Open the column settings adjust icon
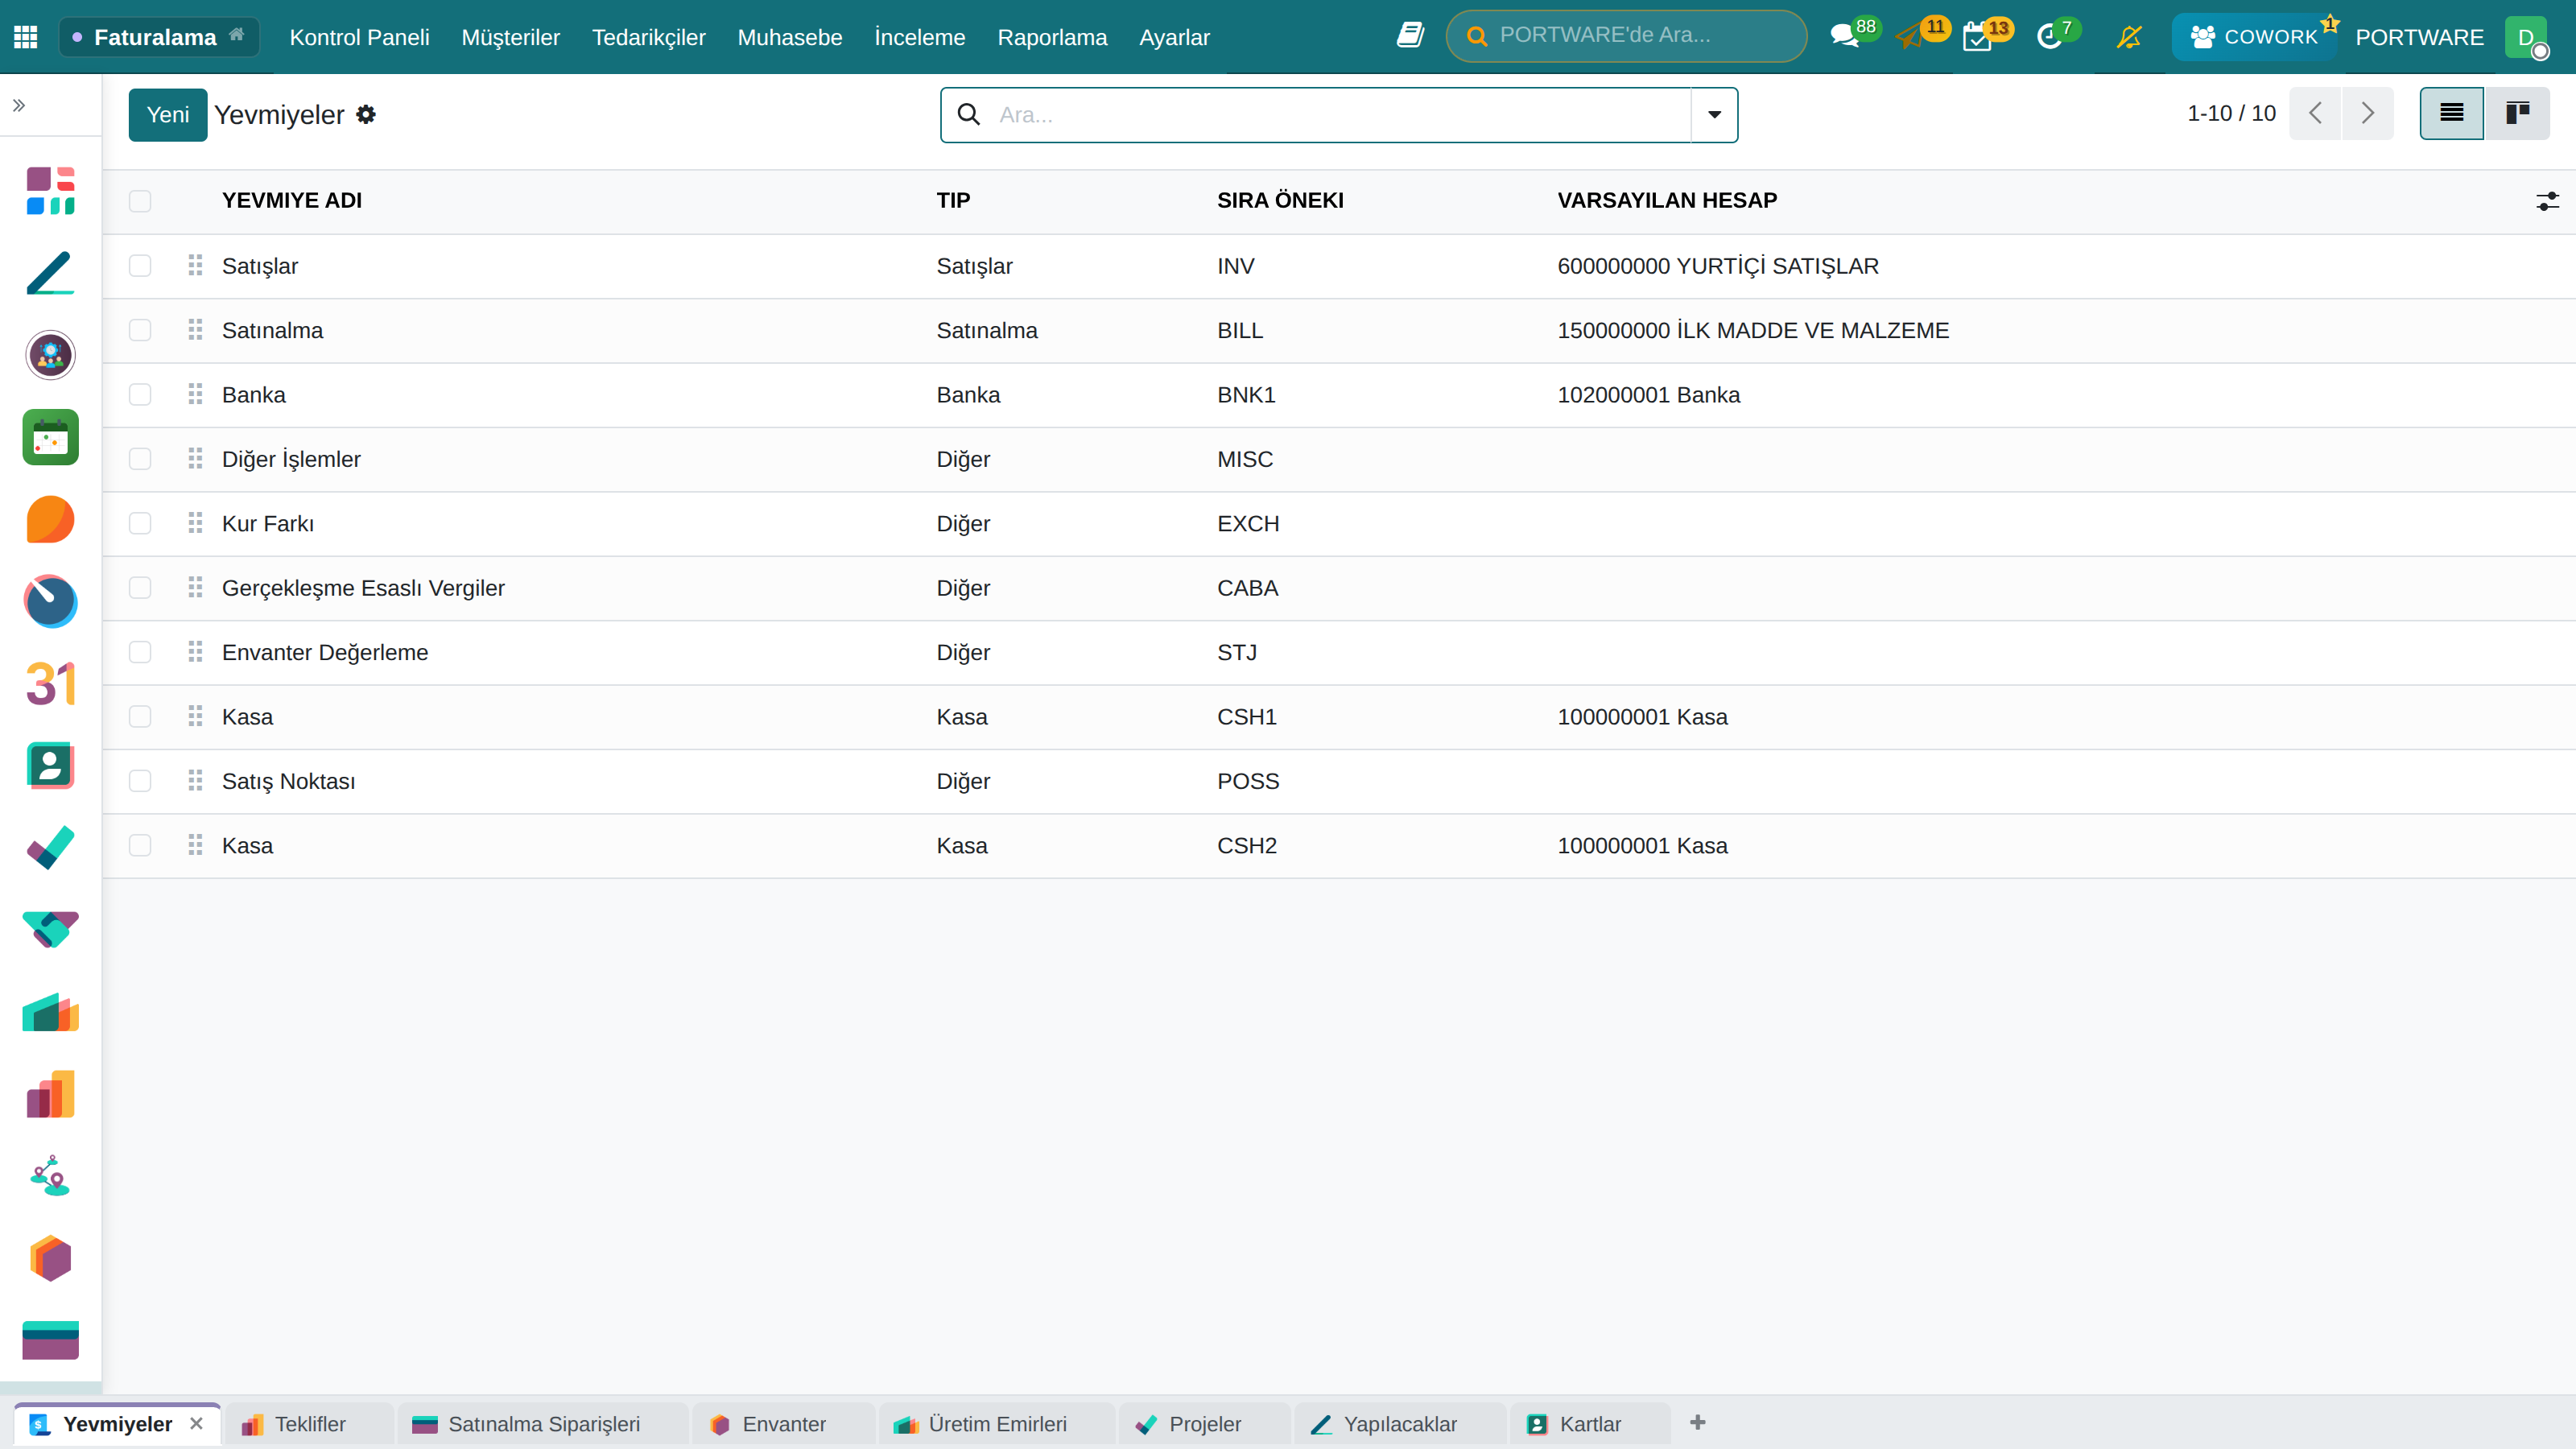The height and width of the screenshot is (1449, 2576). (x=2547, y=201)
